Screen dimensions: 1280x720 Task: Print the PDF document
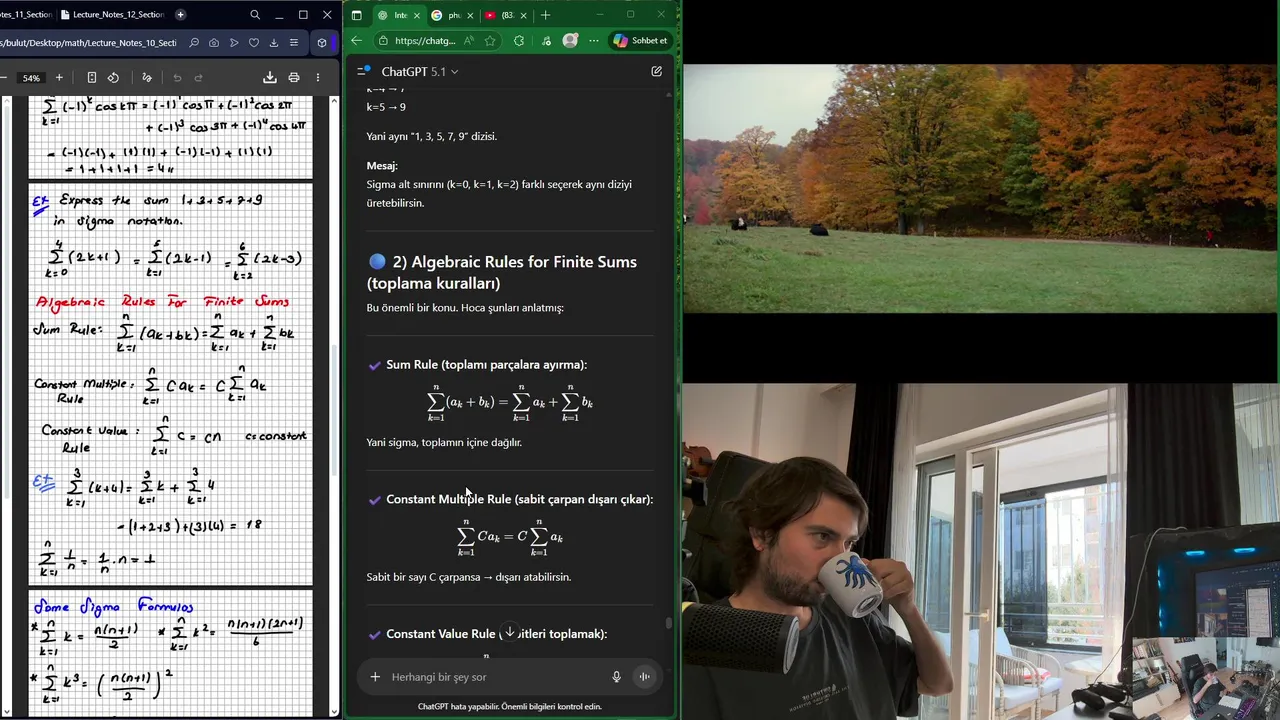[293, 77]
